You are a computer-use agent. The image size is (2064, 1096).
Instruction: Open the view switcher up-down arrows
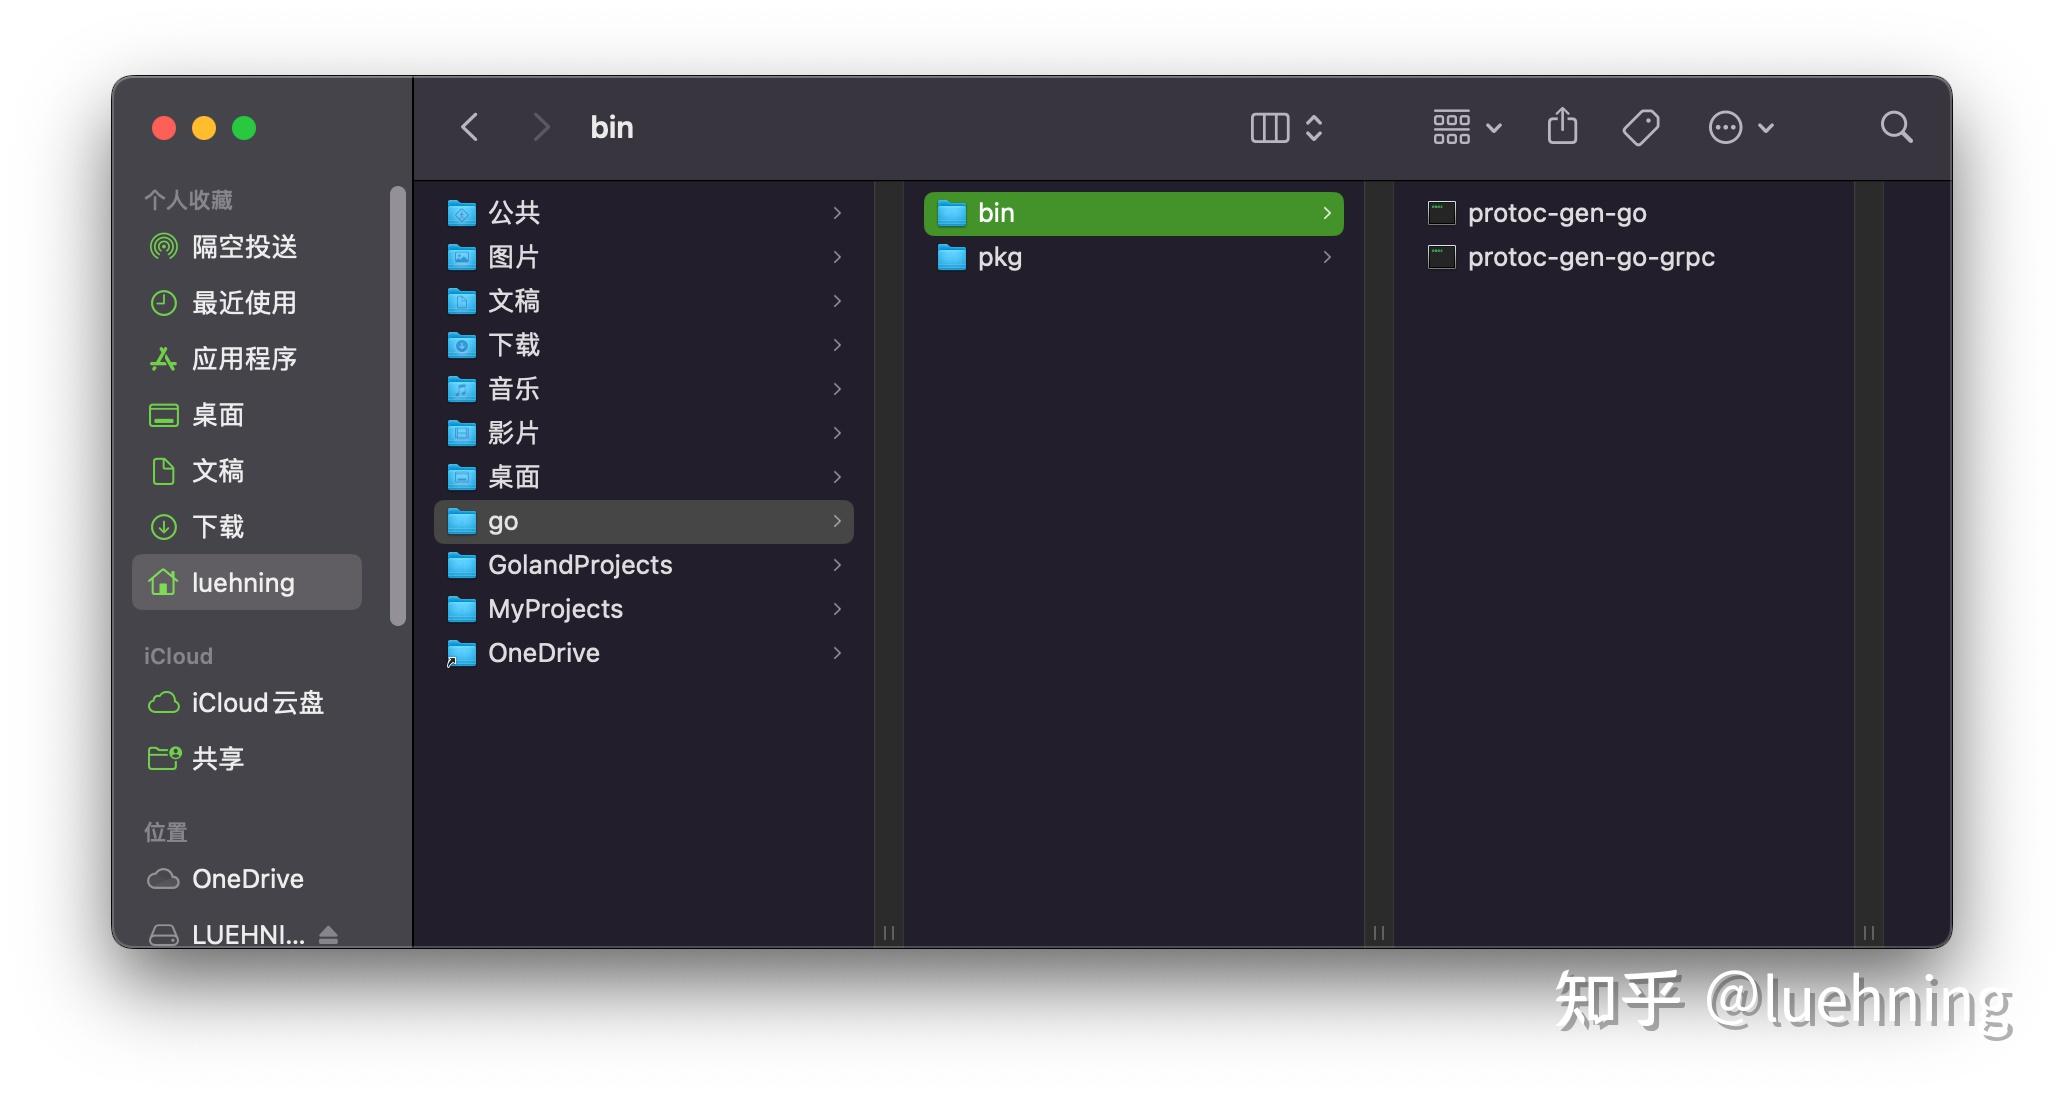pyautogui.click(x=1314, y=128)
